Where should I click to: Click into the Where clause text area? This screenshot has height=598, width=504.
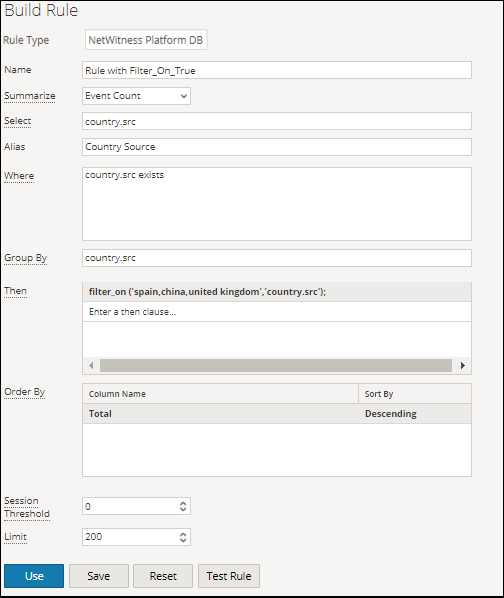tap(277, 204)
